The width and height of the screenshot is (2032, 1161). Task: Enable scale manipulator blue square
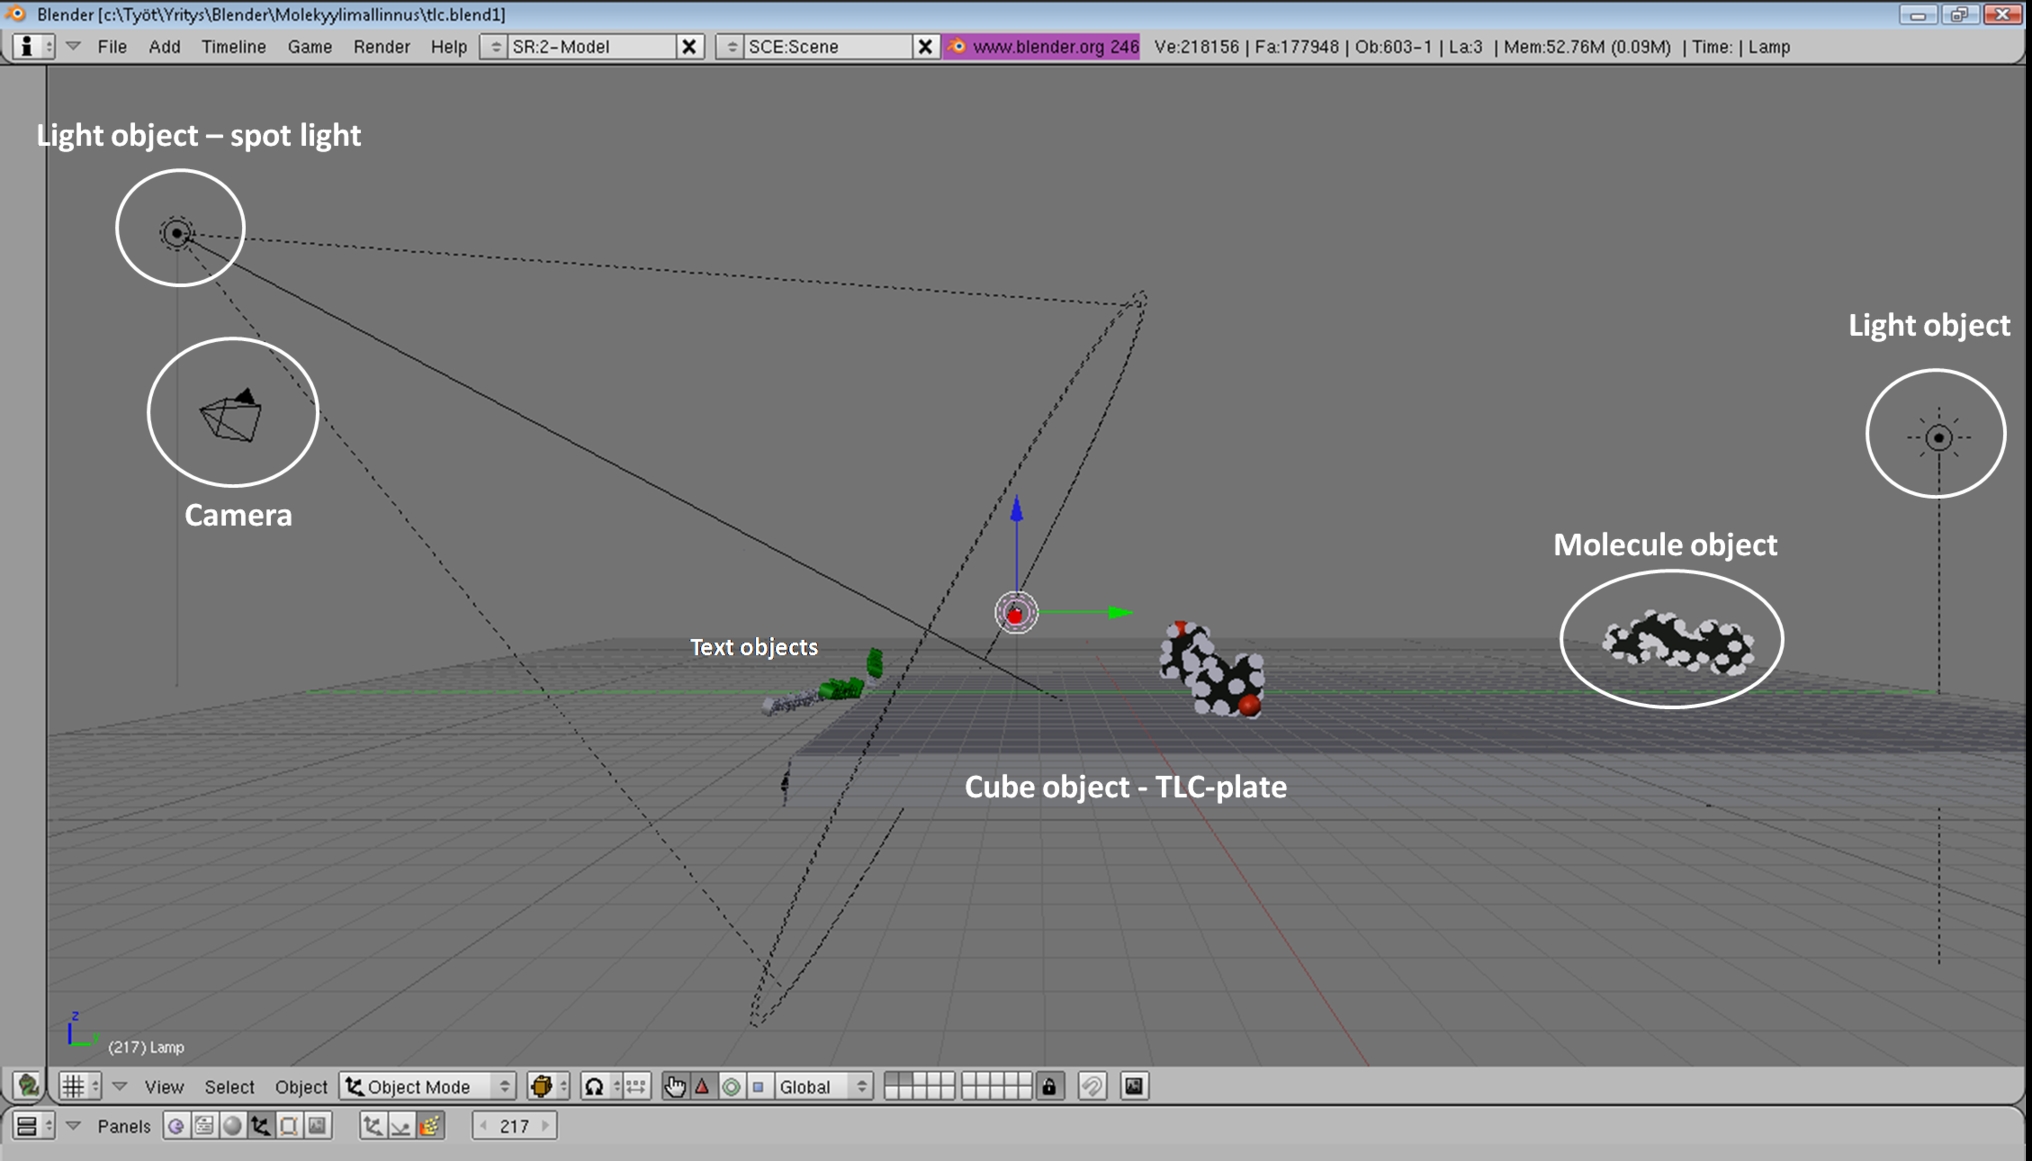tap(758, 1086)
